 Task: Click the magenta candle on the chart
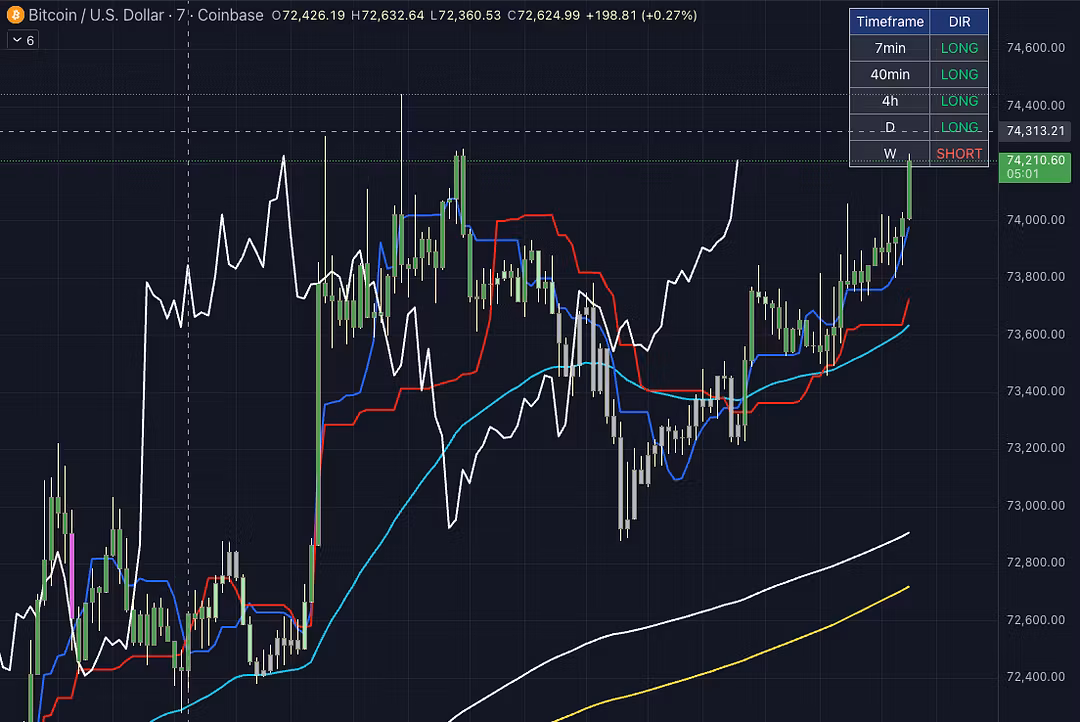tap(73, 552)
